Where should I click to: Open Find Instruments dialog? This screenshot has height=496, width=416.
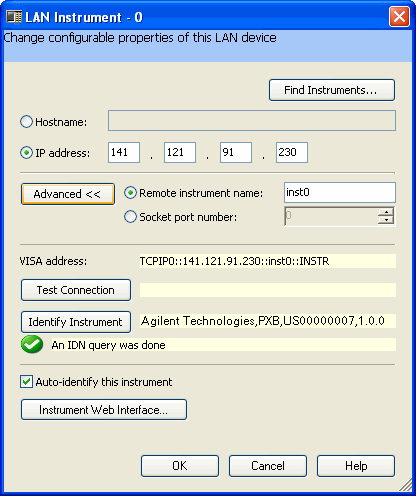click(x=332, y=90)
